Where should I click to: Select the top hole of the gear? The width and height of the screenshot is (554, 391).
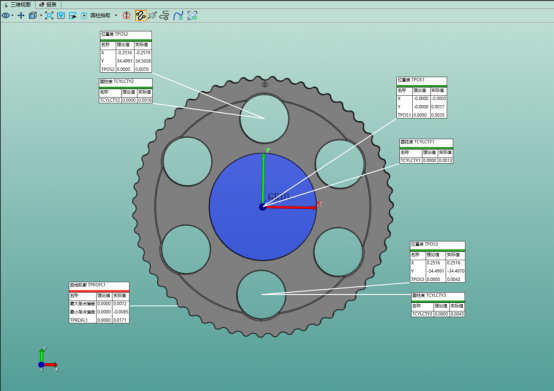(264, 119)
